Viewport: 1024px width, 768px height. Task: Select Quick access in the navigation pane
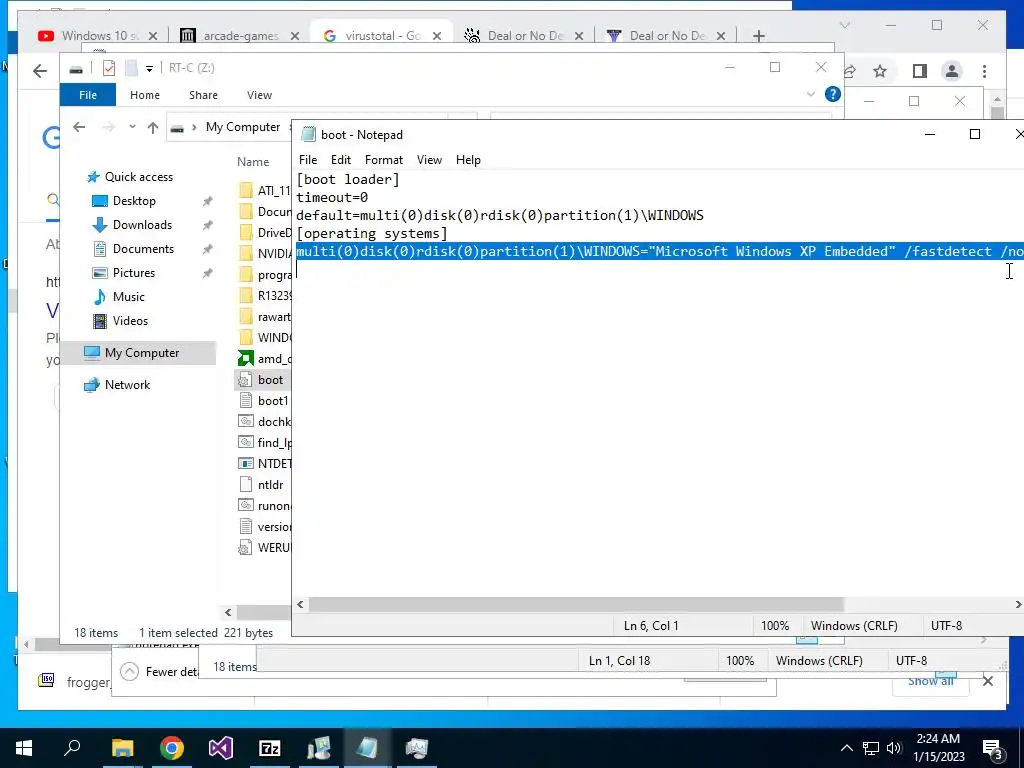[138, 177]
